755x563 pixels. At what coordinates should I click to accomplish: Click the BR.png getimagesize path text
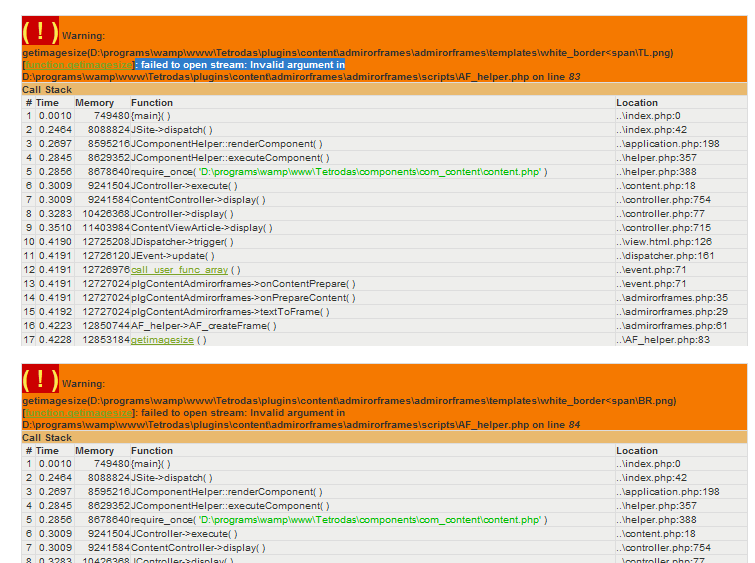point(349,401)
